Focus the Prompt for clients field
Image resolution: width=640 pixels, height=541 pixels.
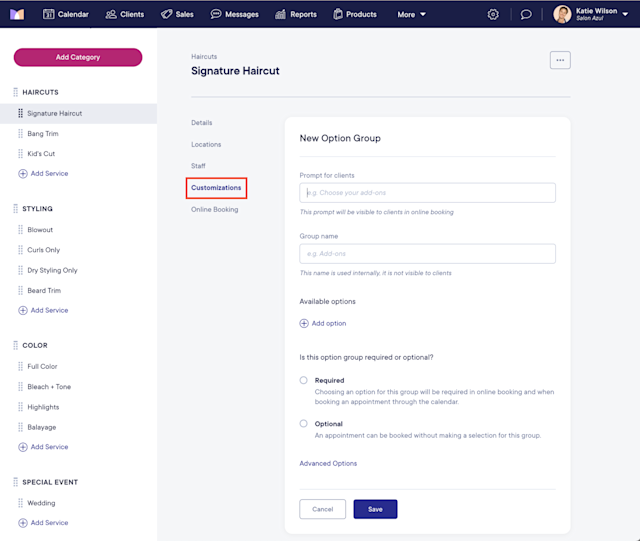[427, 193]
